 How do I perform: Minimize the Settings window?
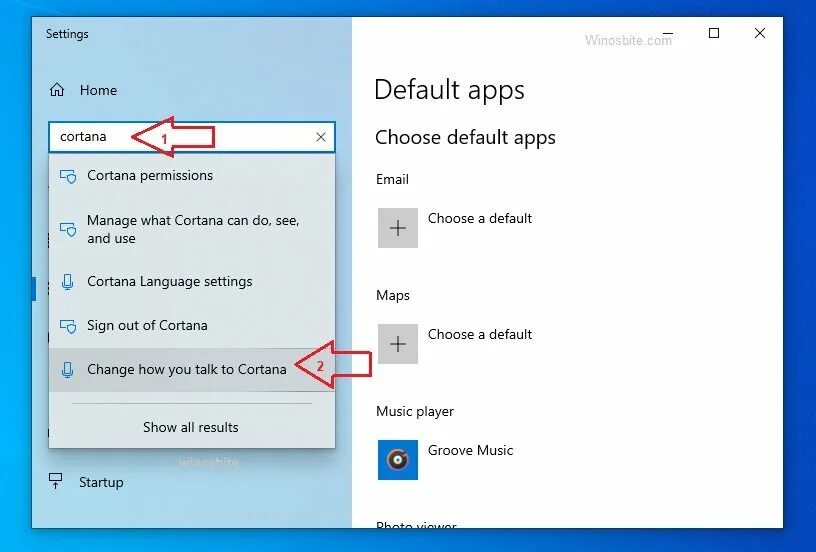click(668, 33)
